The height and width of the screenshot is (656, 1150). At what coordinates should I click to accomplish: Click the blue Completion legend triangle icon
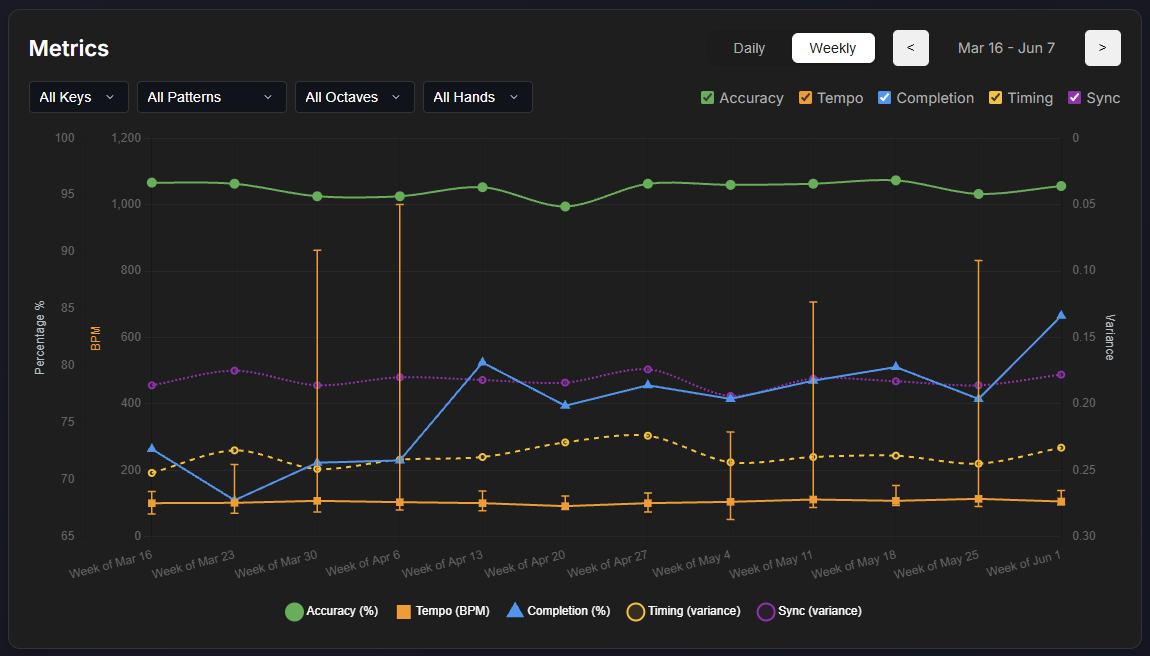(x=515, y=610)
